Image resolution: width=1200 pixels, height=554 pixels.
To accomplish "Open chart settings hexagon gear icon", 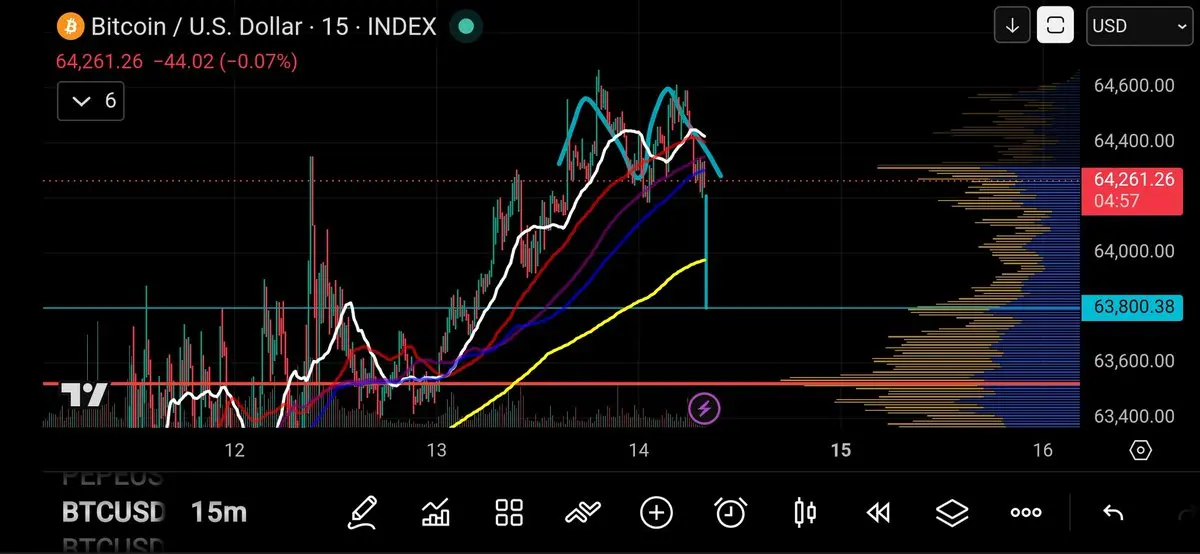I will point(1142,450).
